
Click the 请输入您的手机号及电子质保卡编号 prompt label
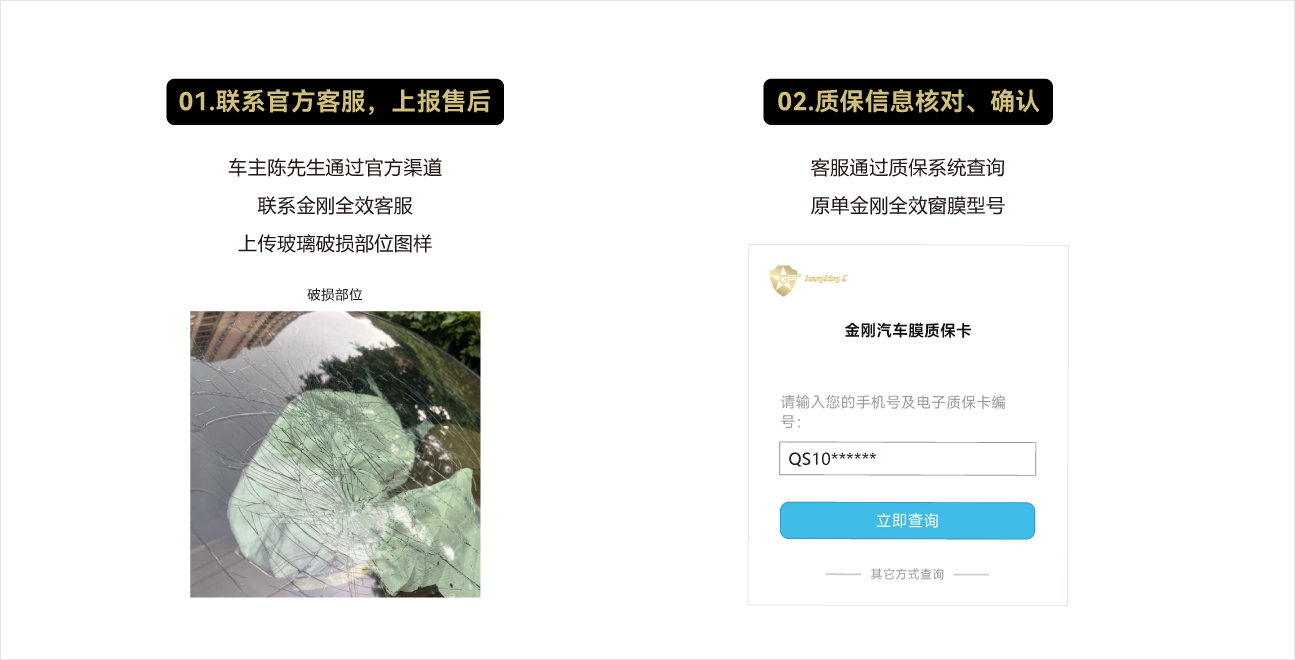click(x=893, y=412)
